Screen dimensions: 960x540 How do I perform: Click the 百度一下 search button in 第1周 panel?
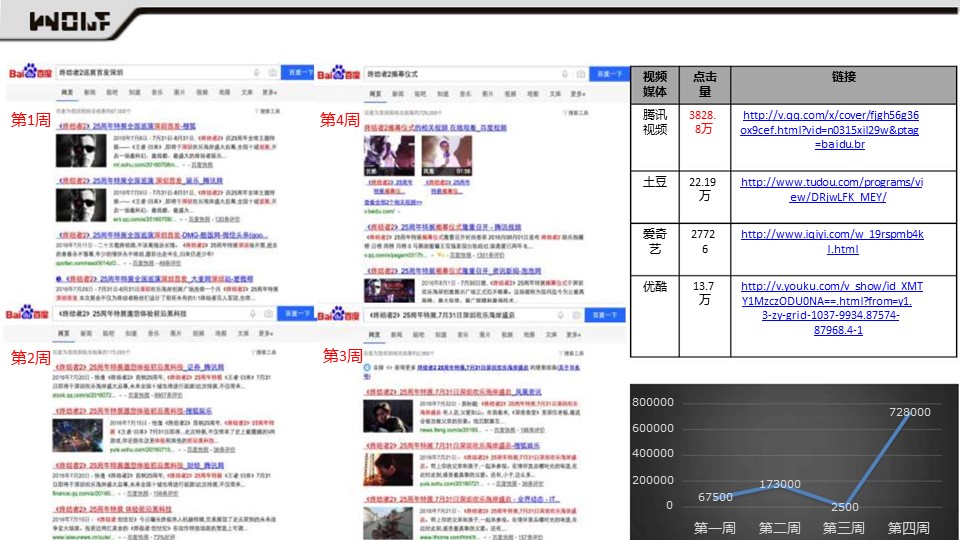pos(298,72)
